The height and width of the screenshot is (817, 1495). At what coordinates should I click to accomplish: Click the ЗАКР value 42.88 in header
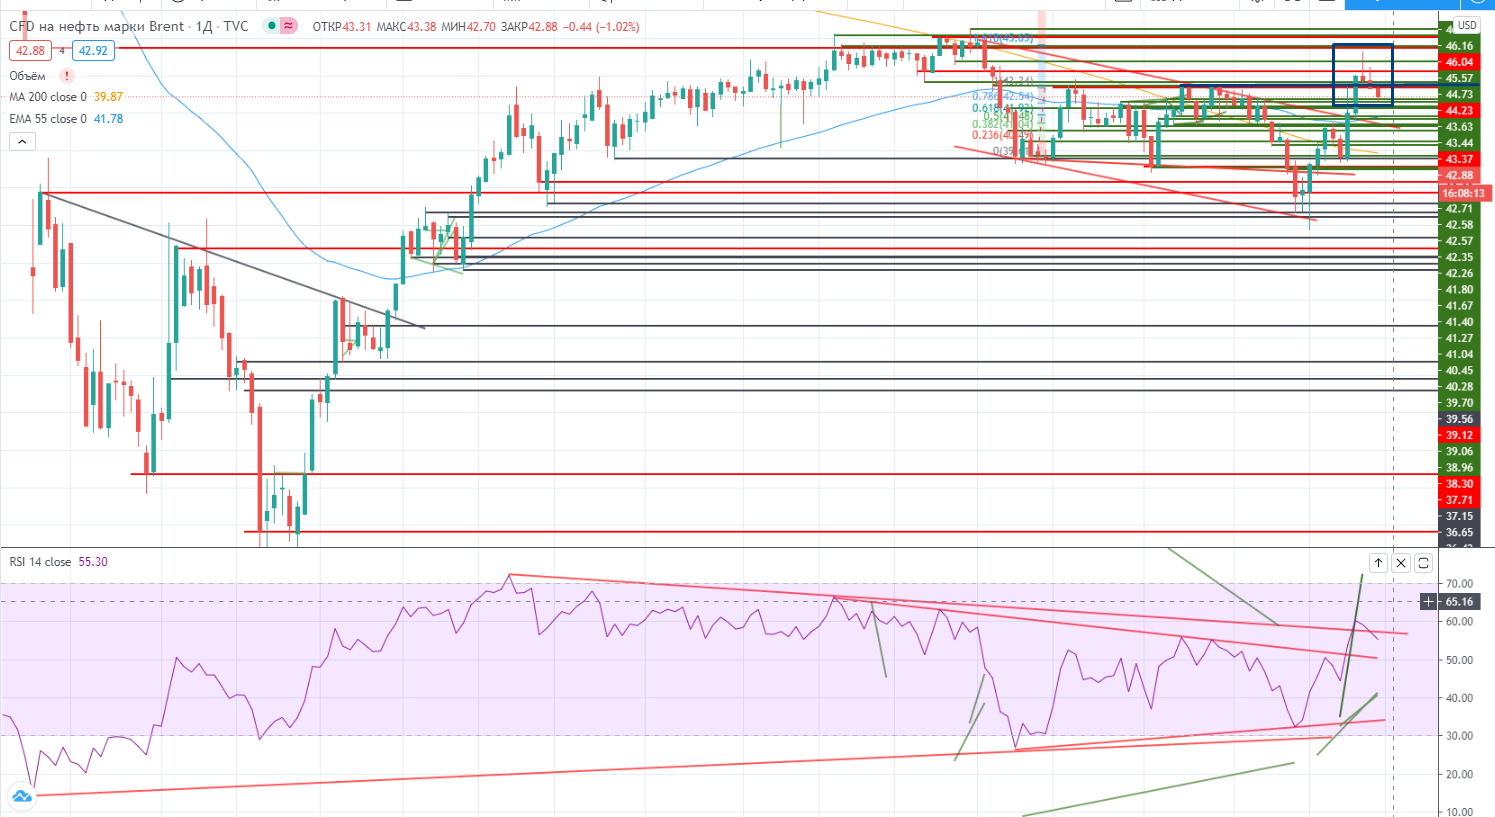click(543, 27)
